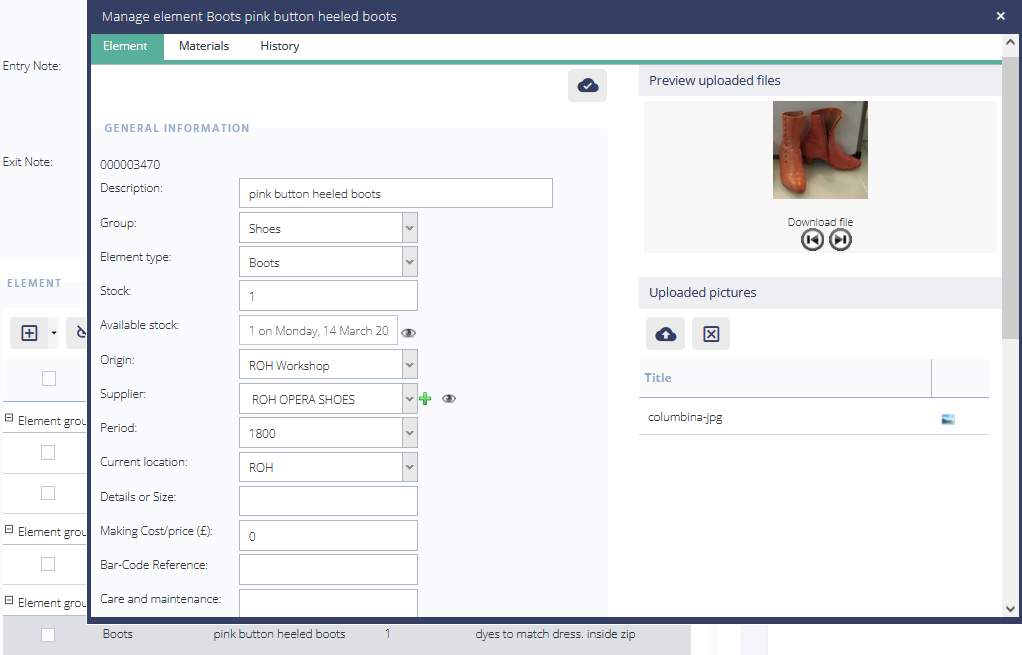Go to next preview image
The width and height of the screenshot is (1022, 655).
pos(841,240)
